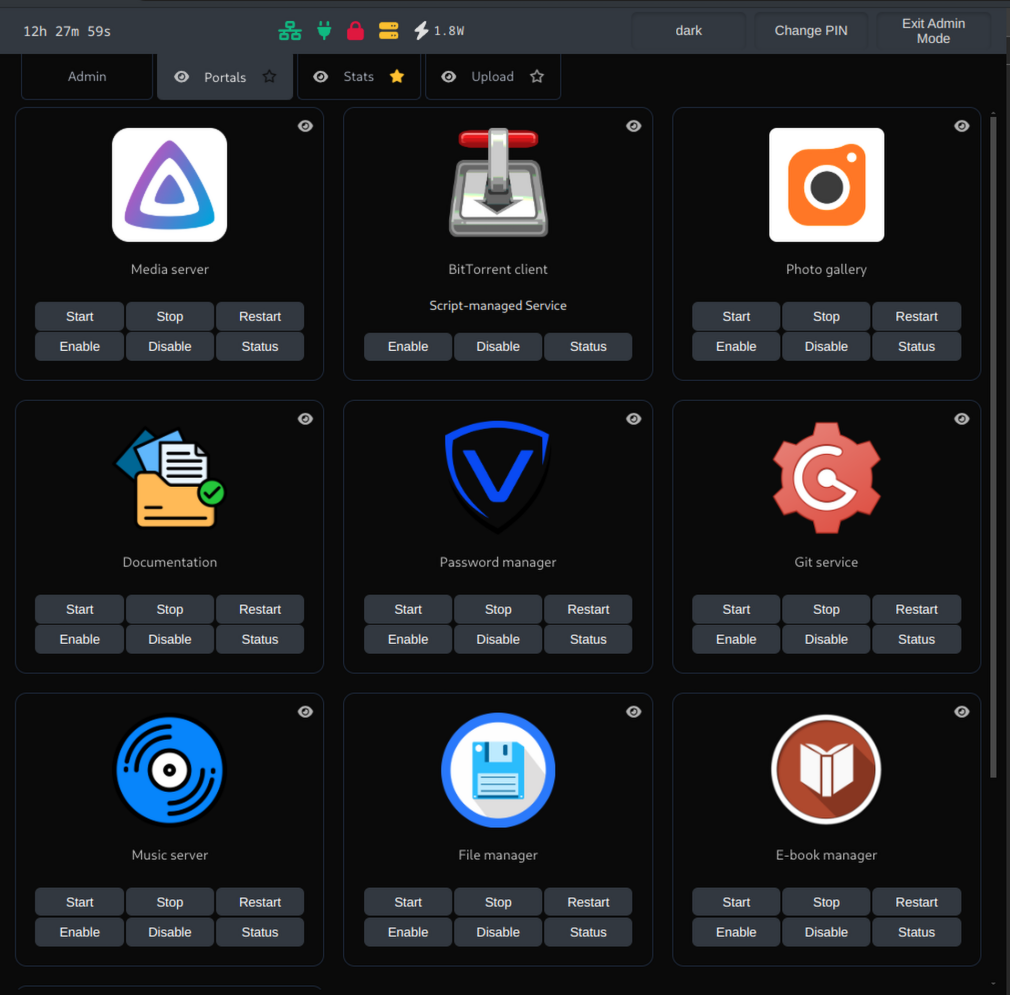Screen dimensions: 1010x995
Task: Start the Documentation service
Action: pos(79,609)
